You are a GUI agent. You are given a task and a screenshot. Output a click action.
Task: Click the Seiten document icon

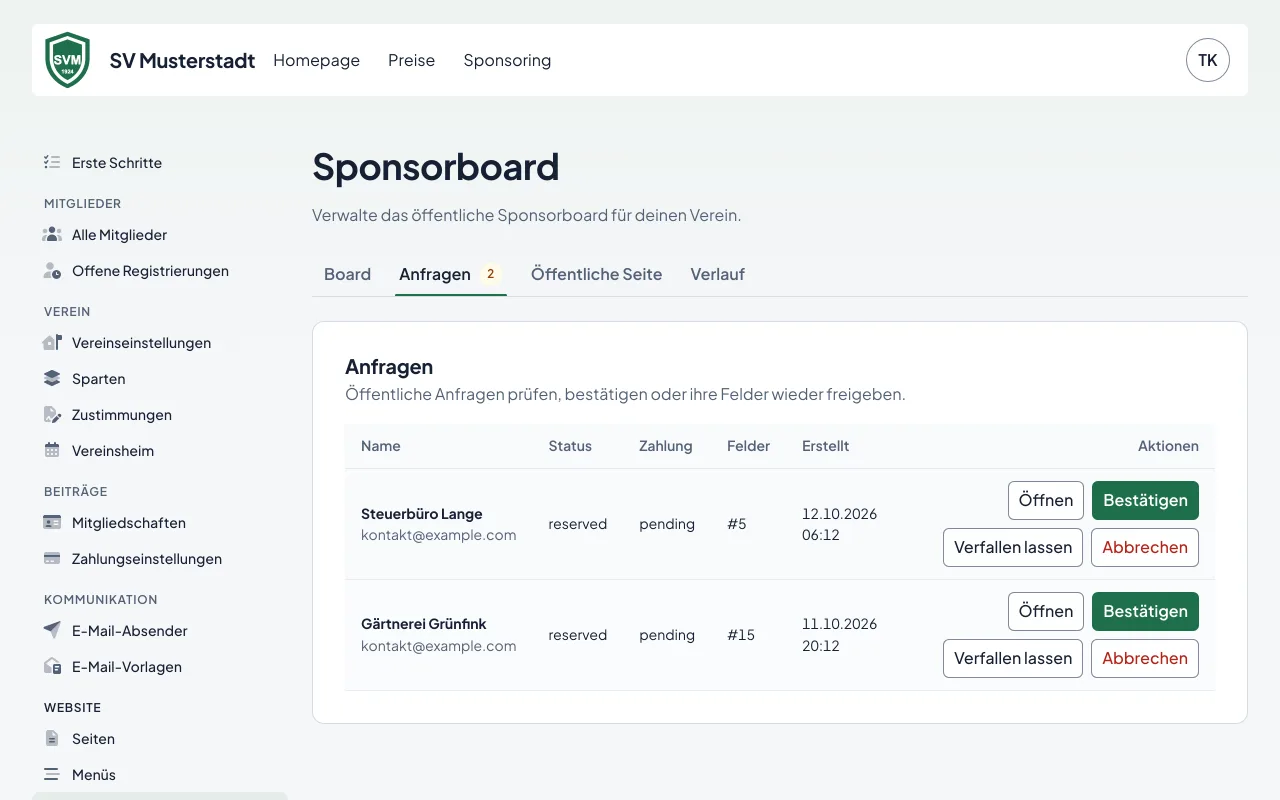pos(52,738)
